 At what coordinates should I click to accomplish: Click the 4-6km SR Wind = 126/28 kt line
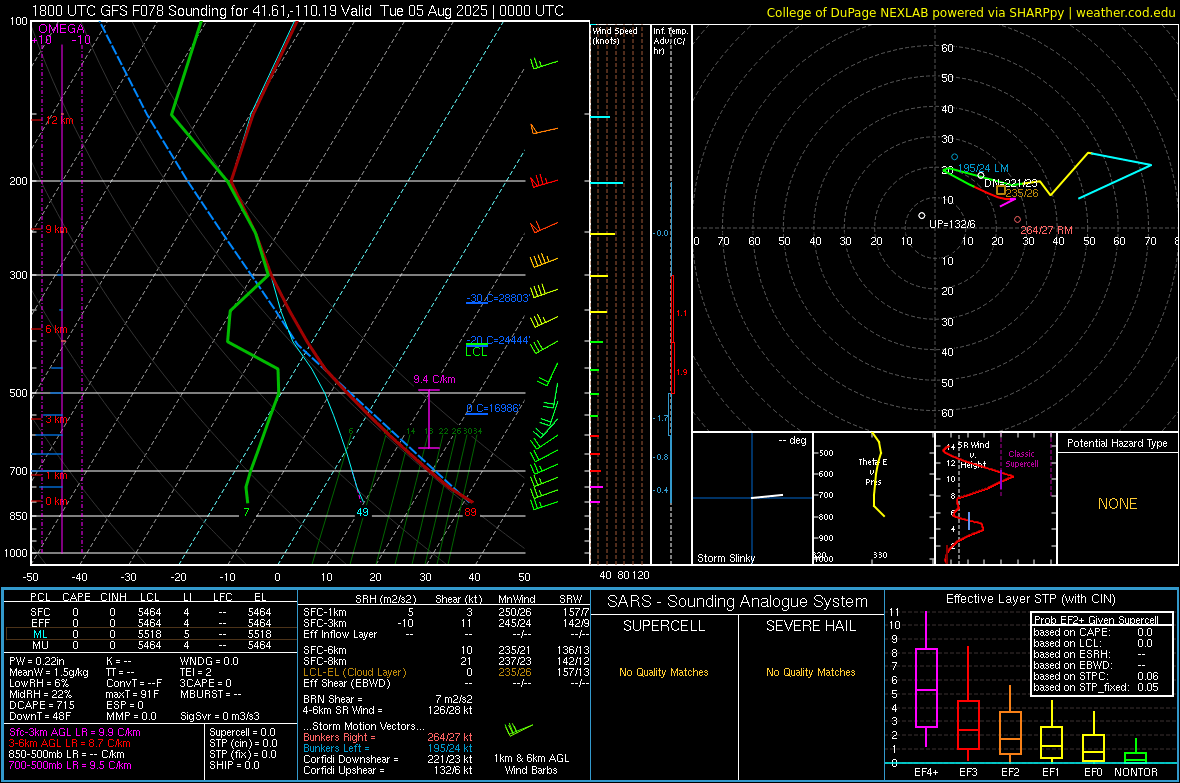(x=388, y=711)
